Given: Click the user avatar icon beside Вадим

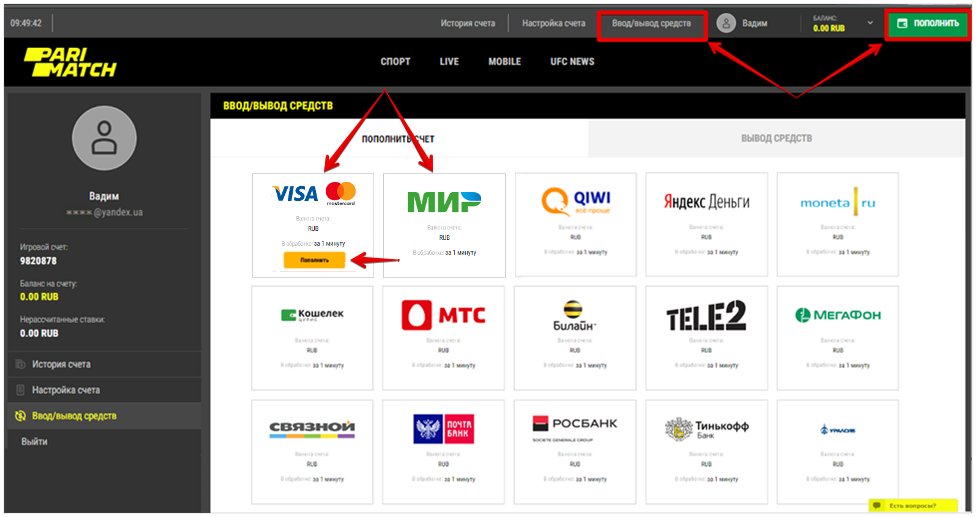Looking at the screenshot, I should [726, 24].
